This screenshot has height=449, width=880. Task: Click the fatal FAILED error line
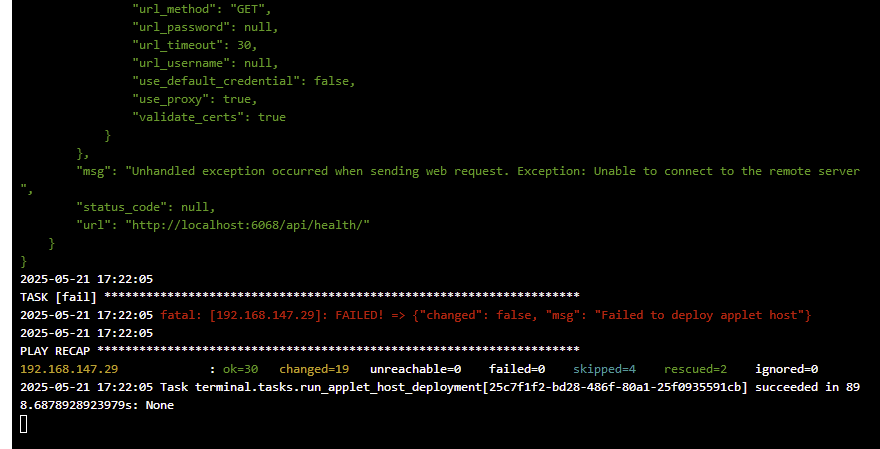[485, 315]
